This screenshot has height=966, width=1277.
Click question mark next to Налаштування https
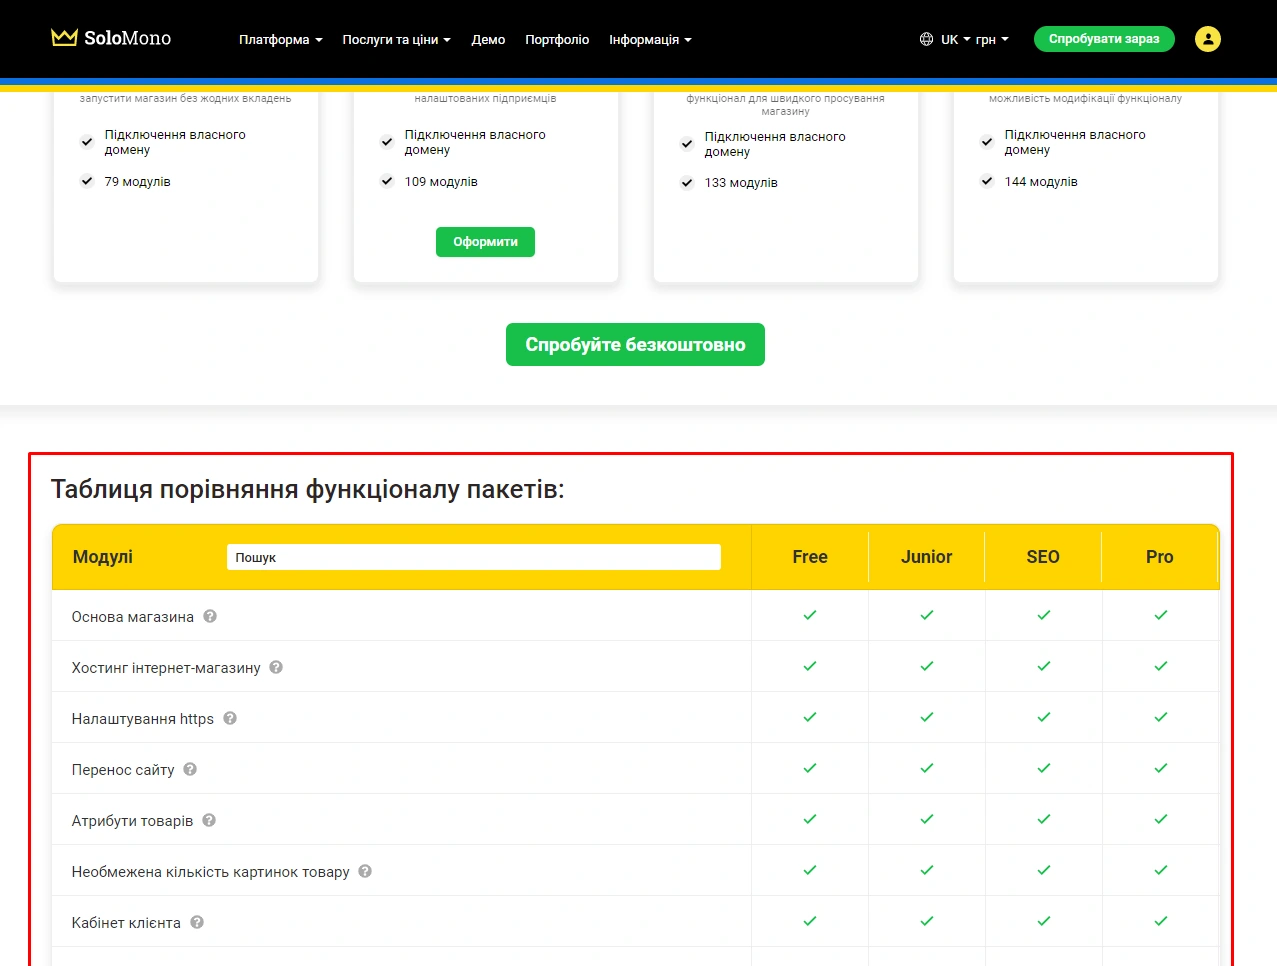(230, 718)
